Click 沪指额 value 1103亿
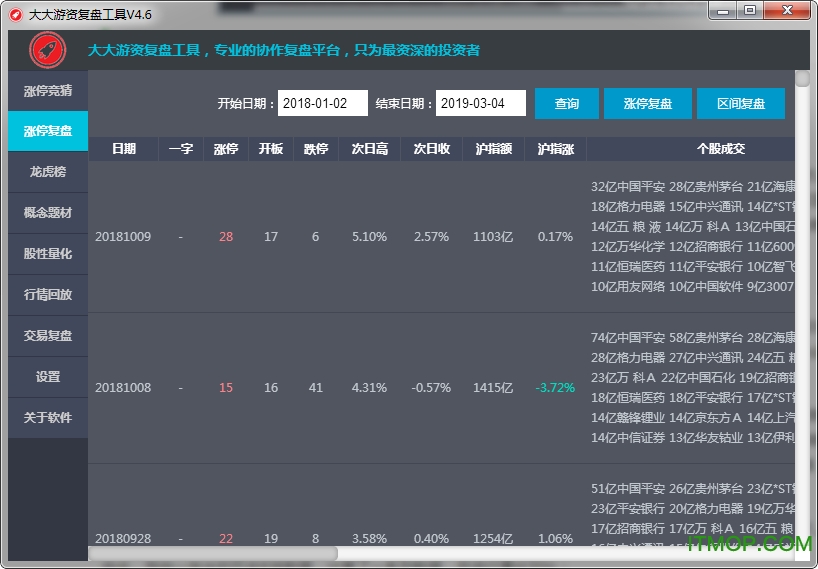This screenshot has height=569, width=818. tap(493, 237)
